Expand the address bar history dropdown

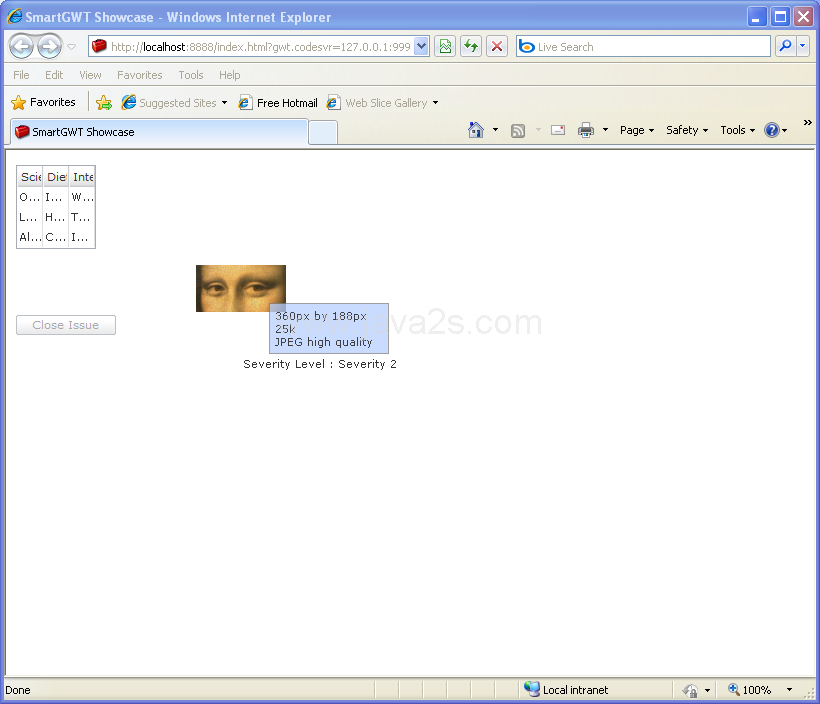422,47
